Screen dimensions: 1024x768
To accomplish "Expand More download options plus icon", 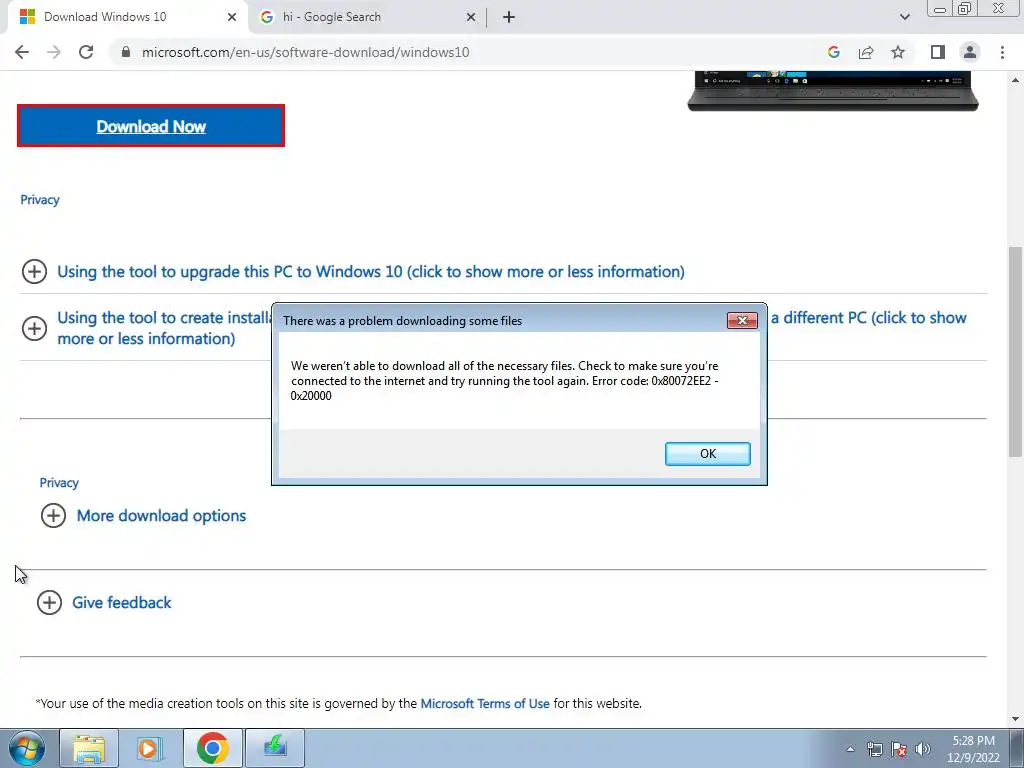I will tap(53, 515).
